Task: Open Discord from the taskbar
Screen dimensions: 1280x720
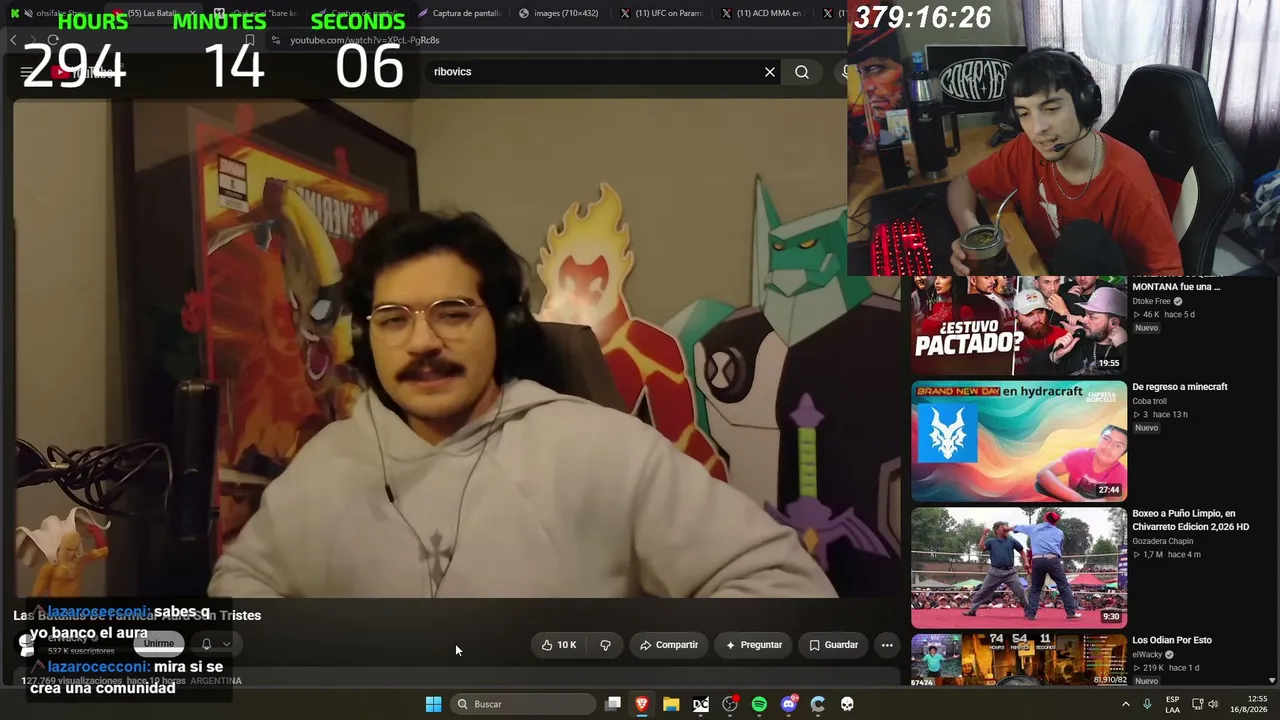Action: click(x=789, y=704)
